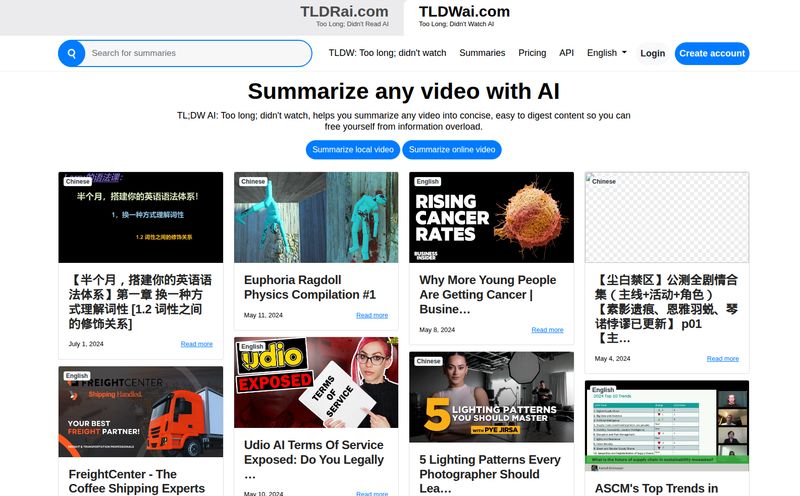Open the broken blank thumbnail card image
The image size is (800, 496).
[667, 217]
